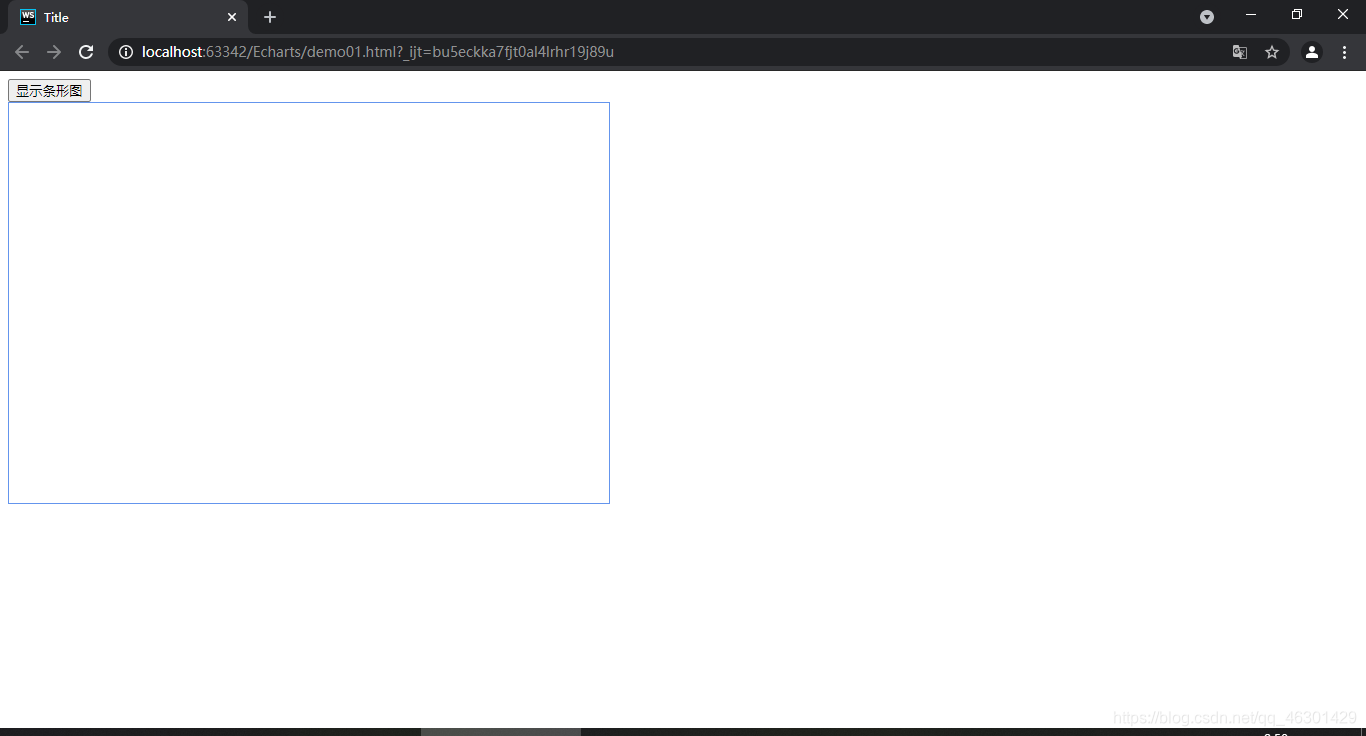The image size is (1366, 736).
Task: Restore down the browser window
Action: 1297,14
